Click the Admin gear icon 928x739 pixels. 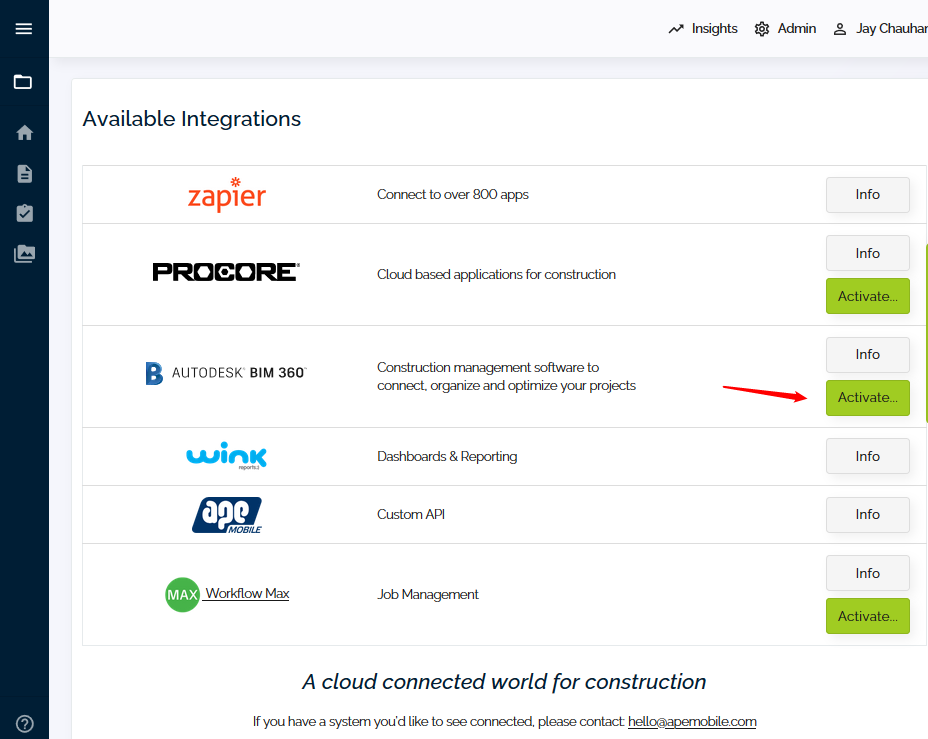point(762,28)
